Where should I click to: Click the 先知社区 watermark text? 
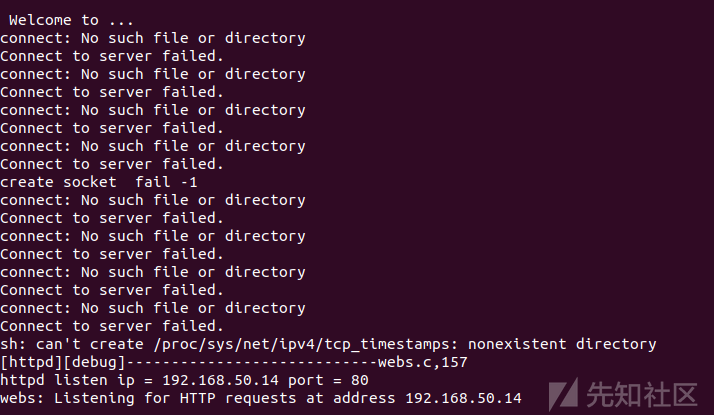point(642,395)
